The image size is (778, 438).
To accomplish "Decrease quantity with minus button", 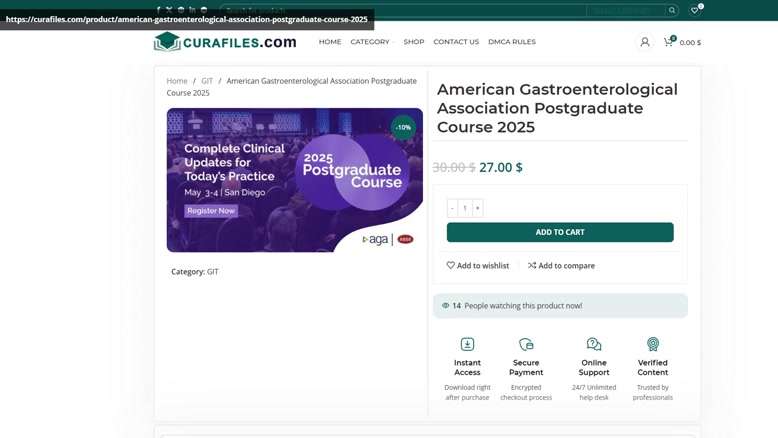I will (x=452, y=208).
